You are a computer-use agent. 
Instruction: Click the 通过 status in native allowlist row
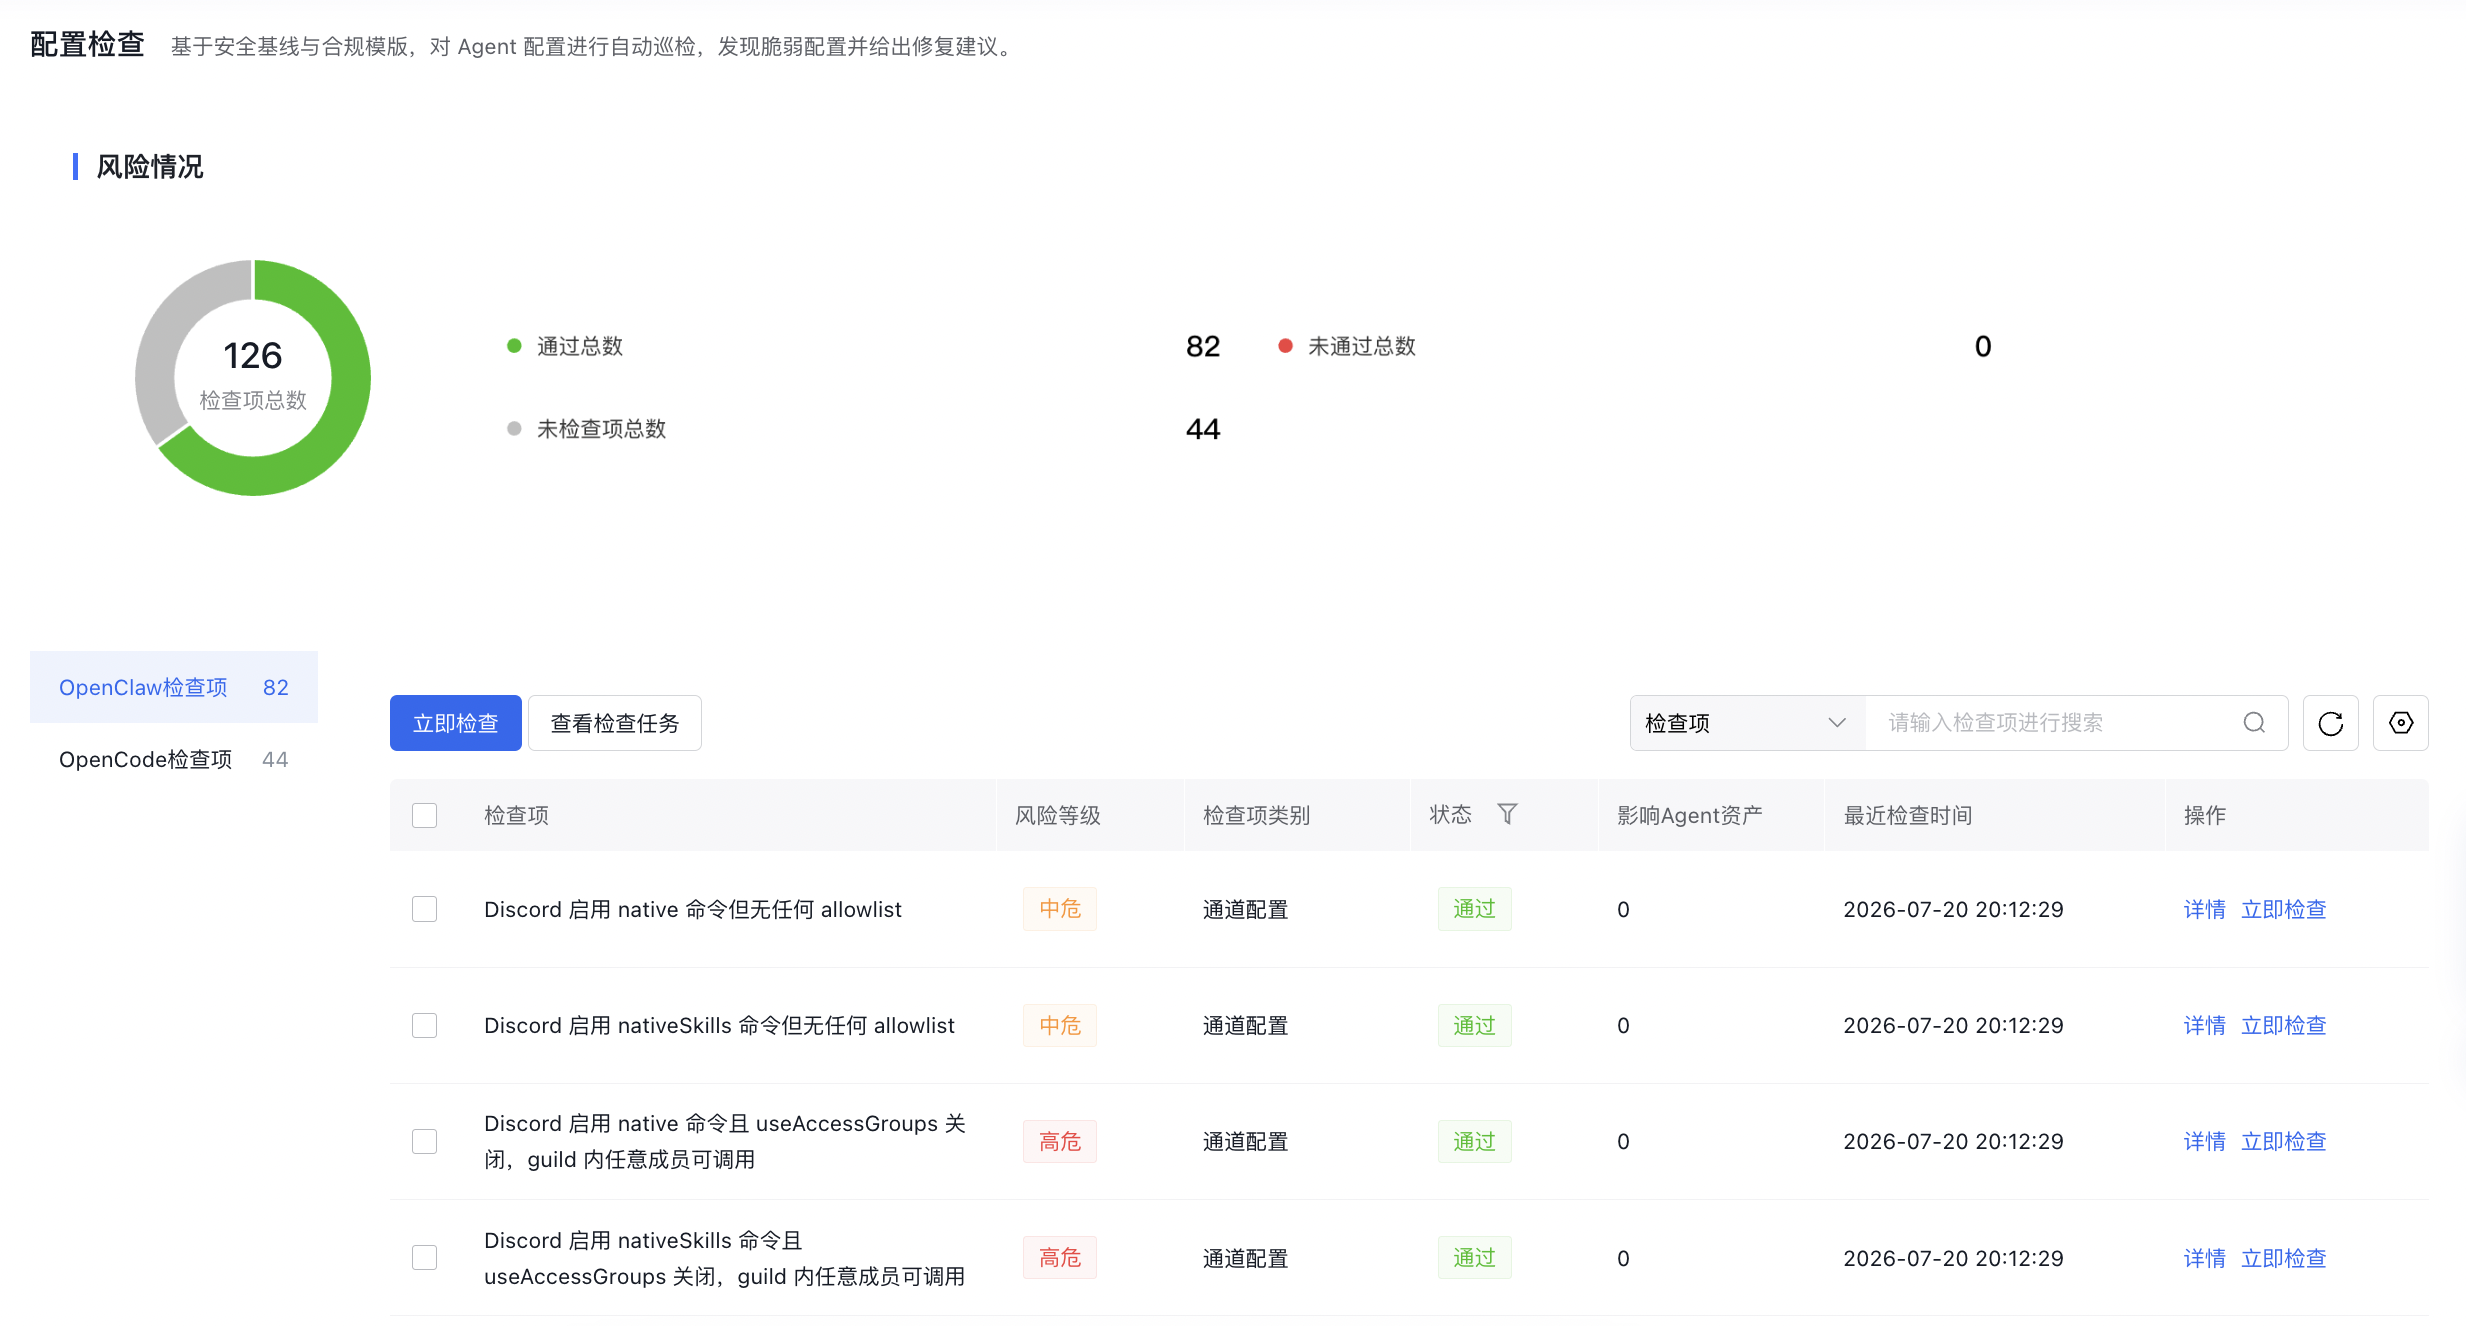(1474, 909)
